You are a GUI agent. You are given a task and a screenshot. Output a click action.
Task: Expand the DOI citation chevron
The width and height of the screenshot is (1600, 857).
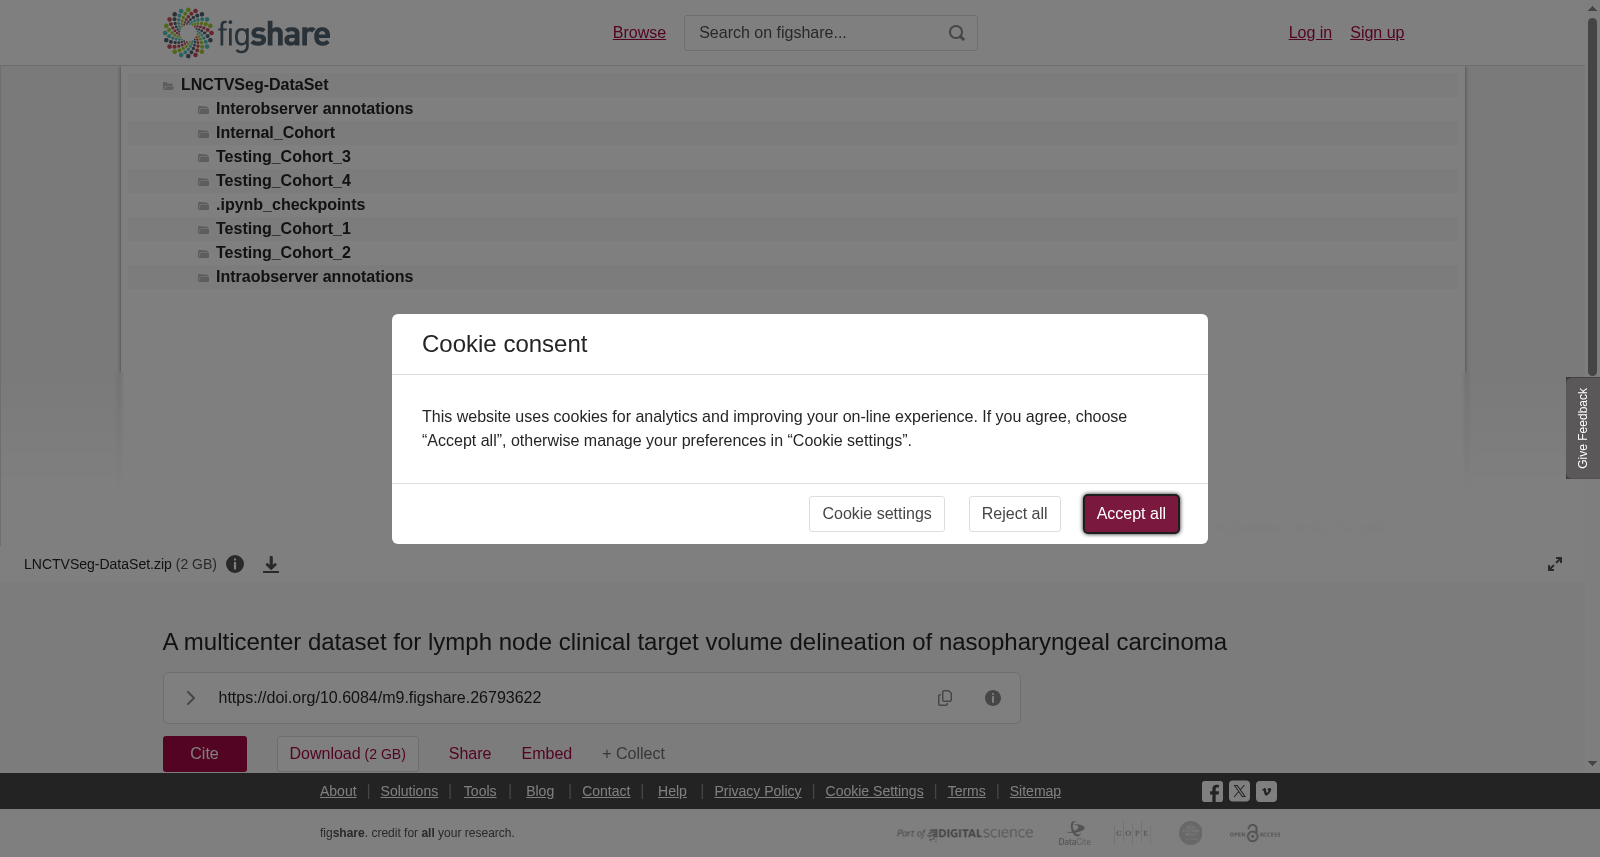click(190, 698)
